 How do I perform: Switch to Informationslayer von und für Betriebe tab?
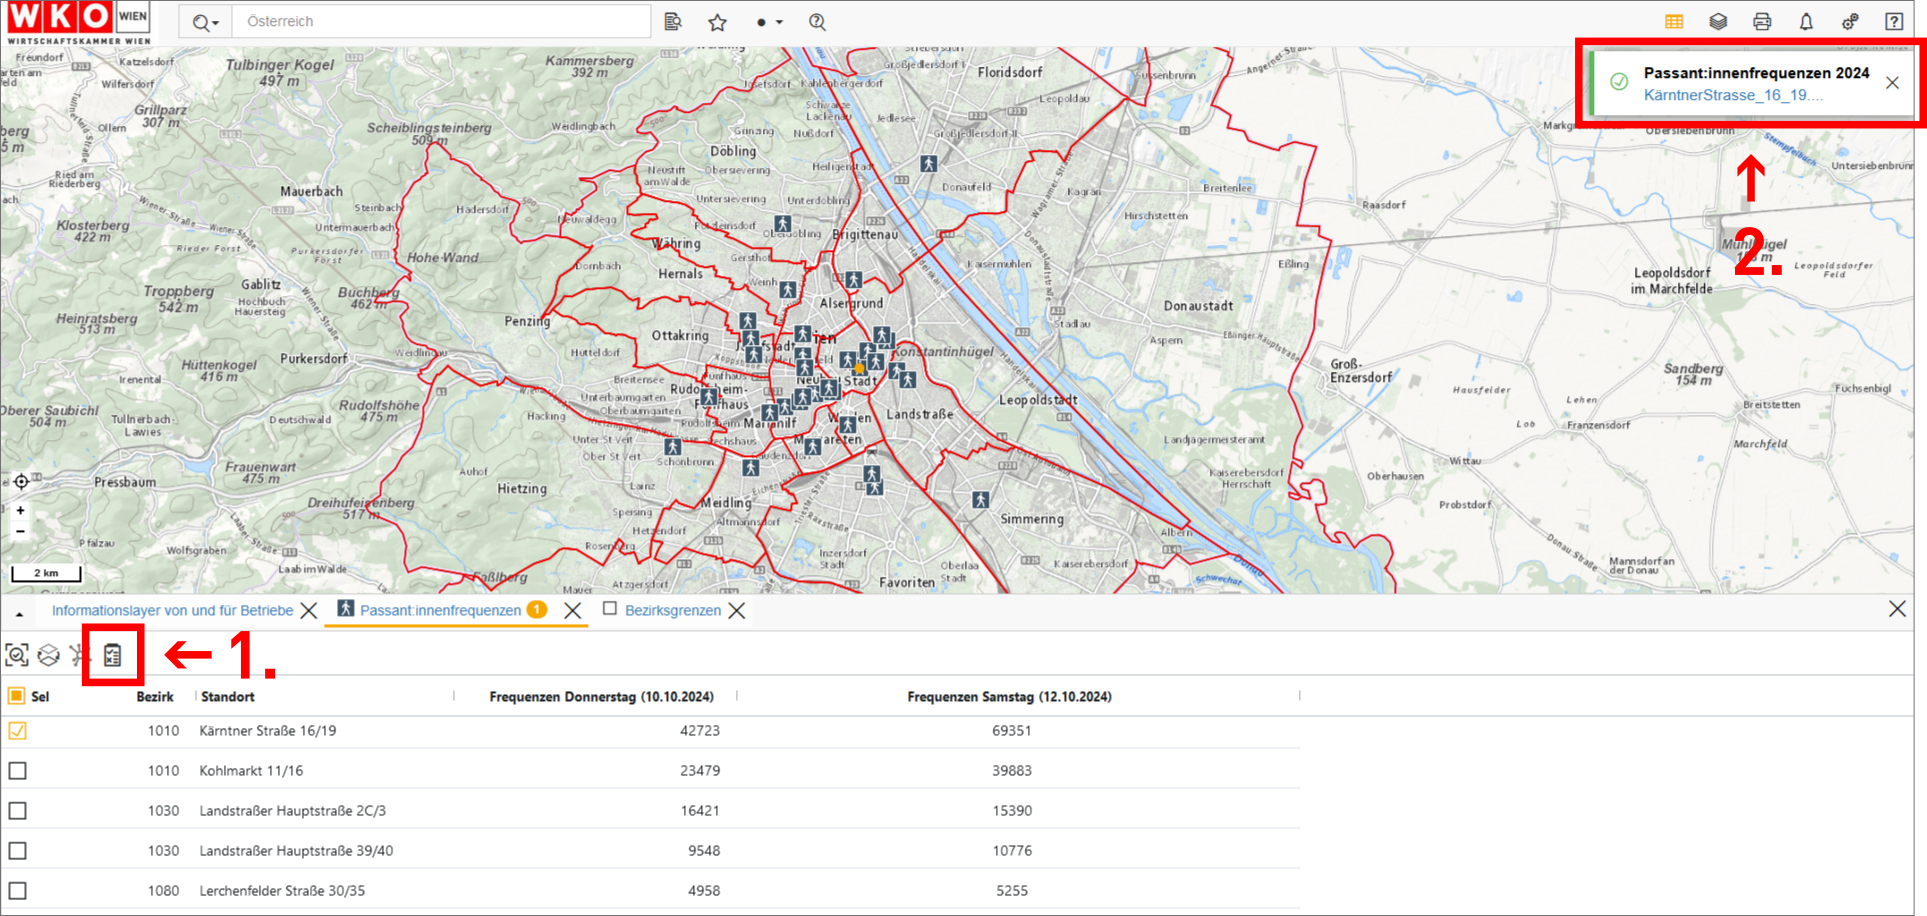172,610
